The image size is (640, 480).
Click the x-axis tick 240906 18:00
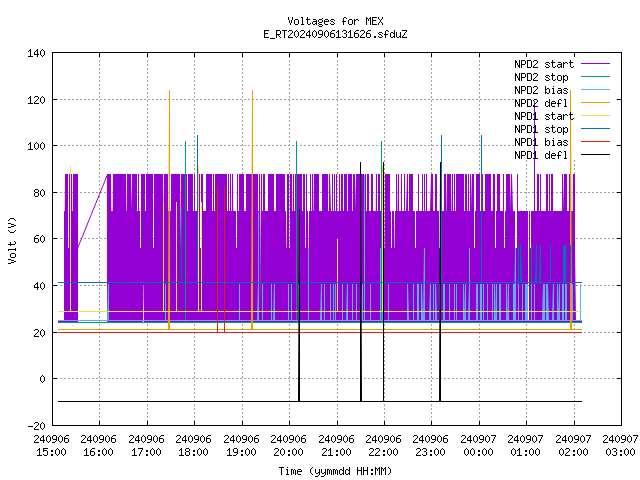(193, 446)
